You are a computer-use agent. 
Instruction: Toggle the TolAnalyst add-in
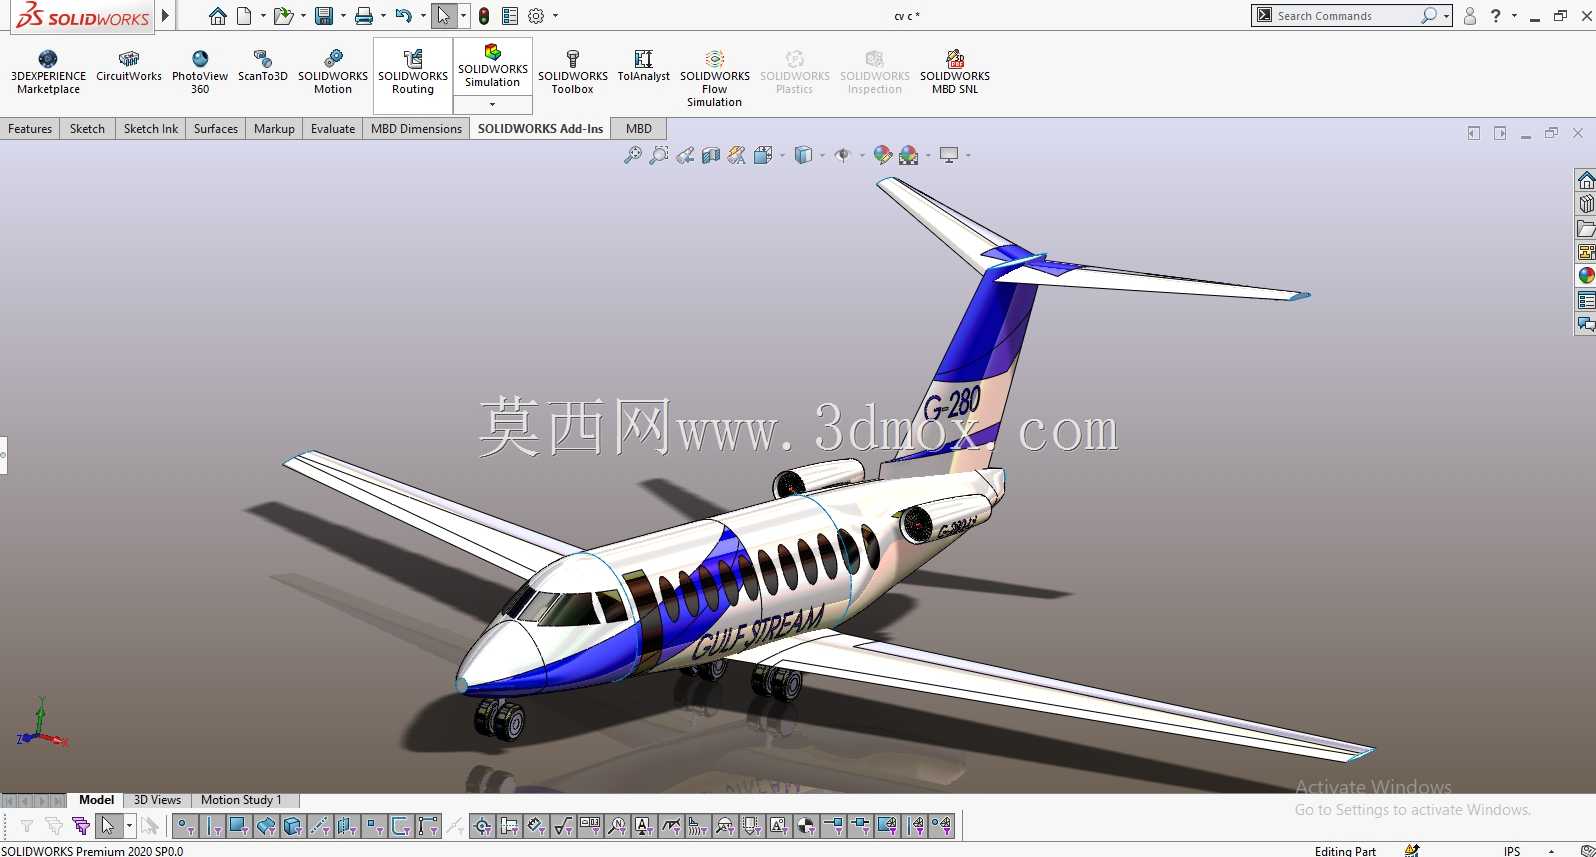pos(644,66)
